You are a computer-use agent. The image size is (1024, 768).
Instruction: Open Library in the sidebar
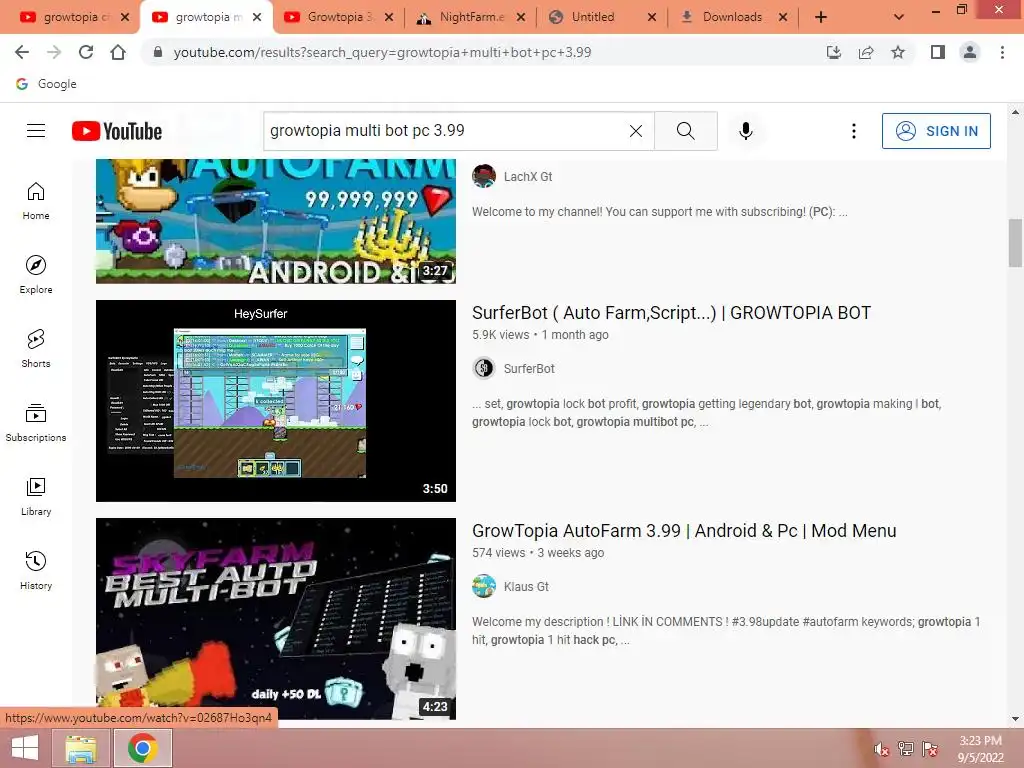[36, 497]
